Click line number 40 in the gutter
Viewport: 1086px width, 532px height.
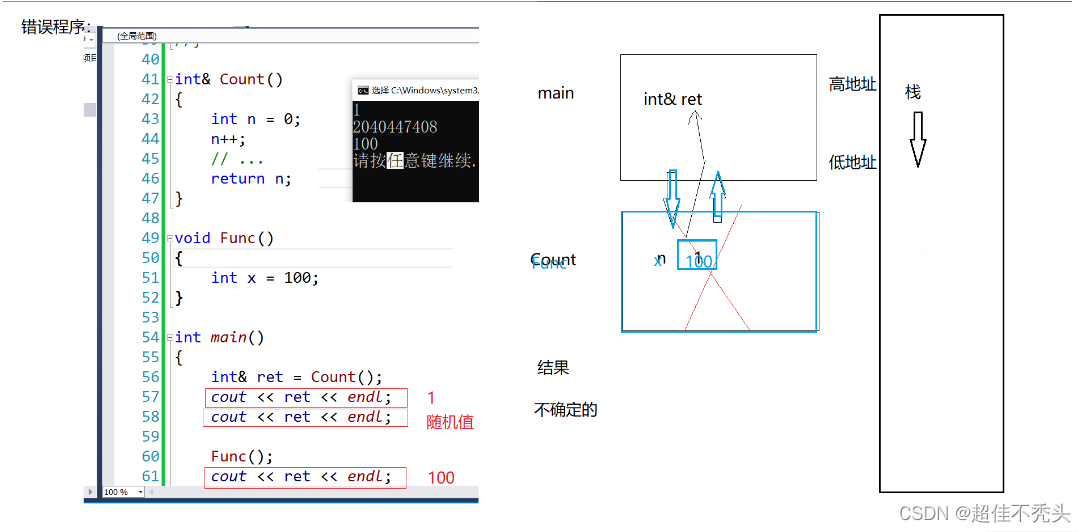click(150, 60)
